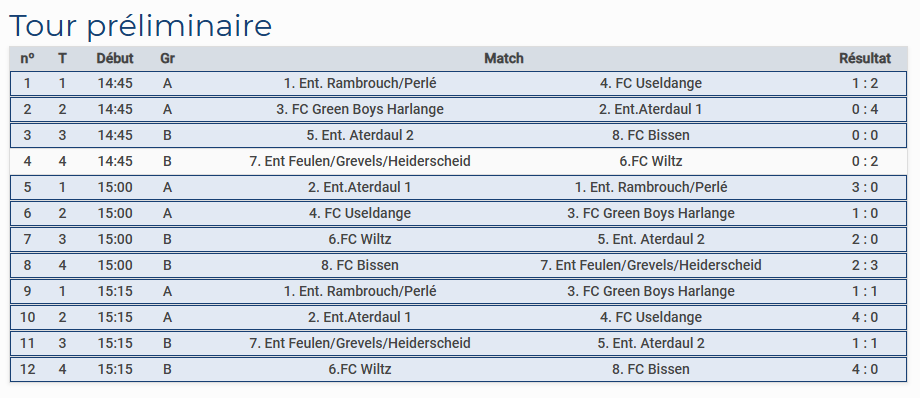
Task: Select 8. FC Bissen in match 3
Action: point(651,135)
